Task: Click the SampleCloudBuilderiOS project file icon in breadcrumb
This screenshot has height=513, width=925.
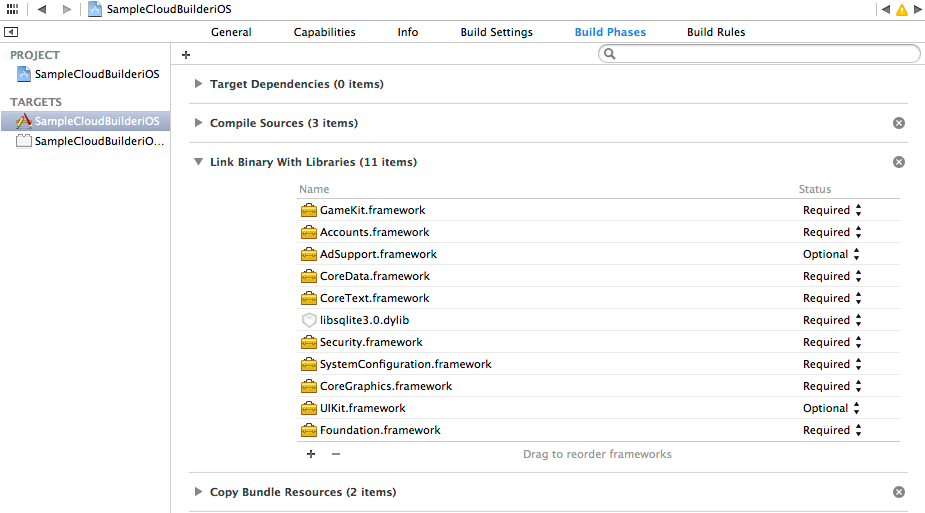Action: [94, 9]
